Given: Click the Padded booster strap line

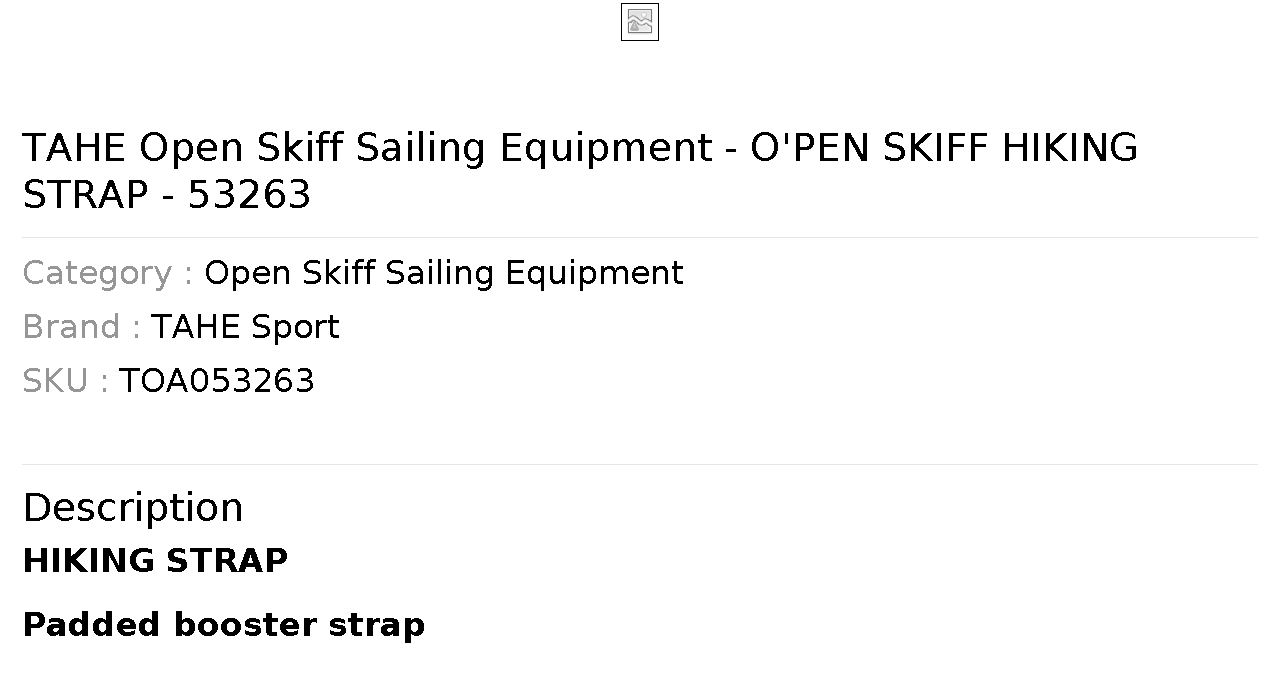Looking at the screenshot, I should (224, 625).
